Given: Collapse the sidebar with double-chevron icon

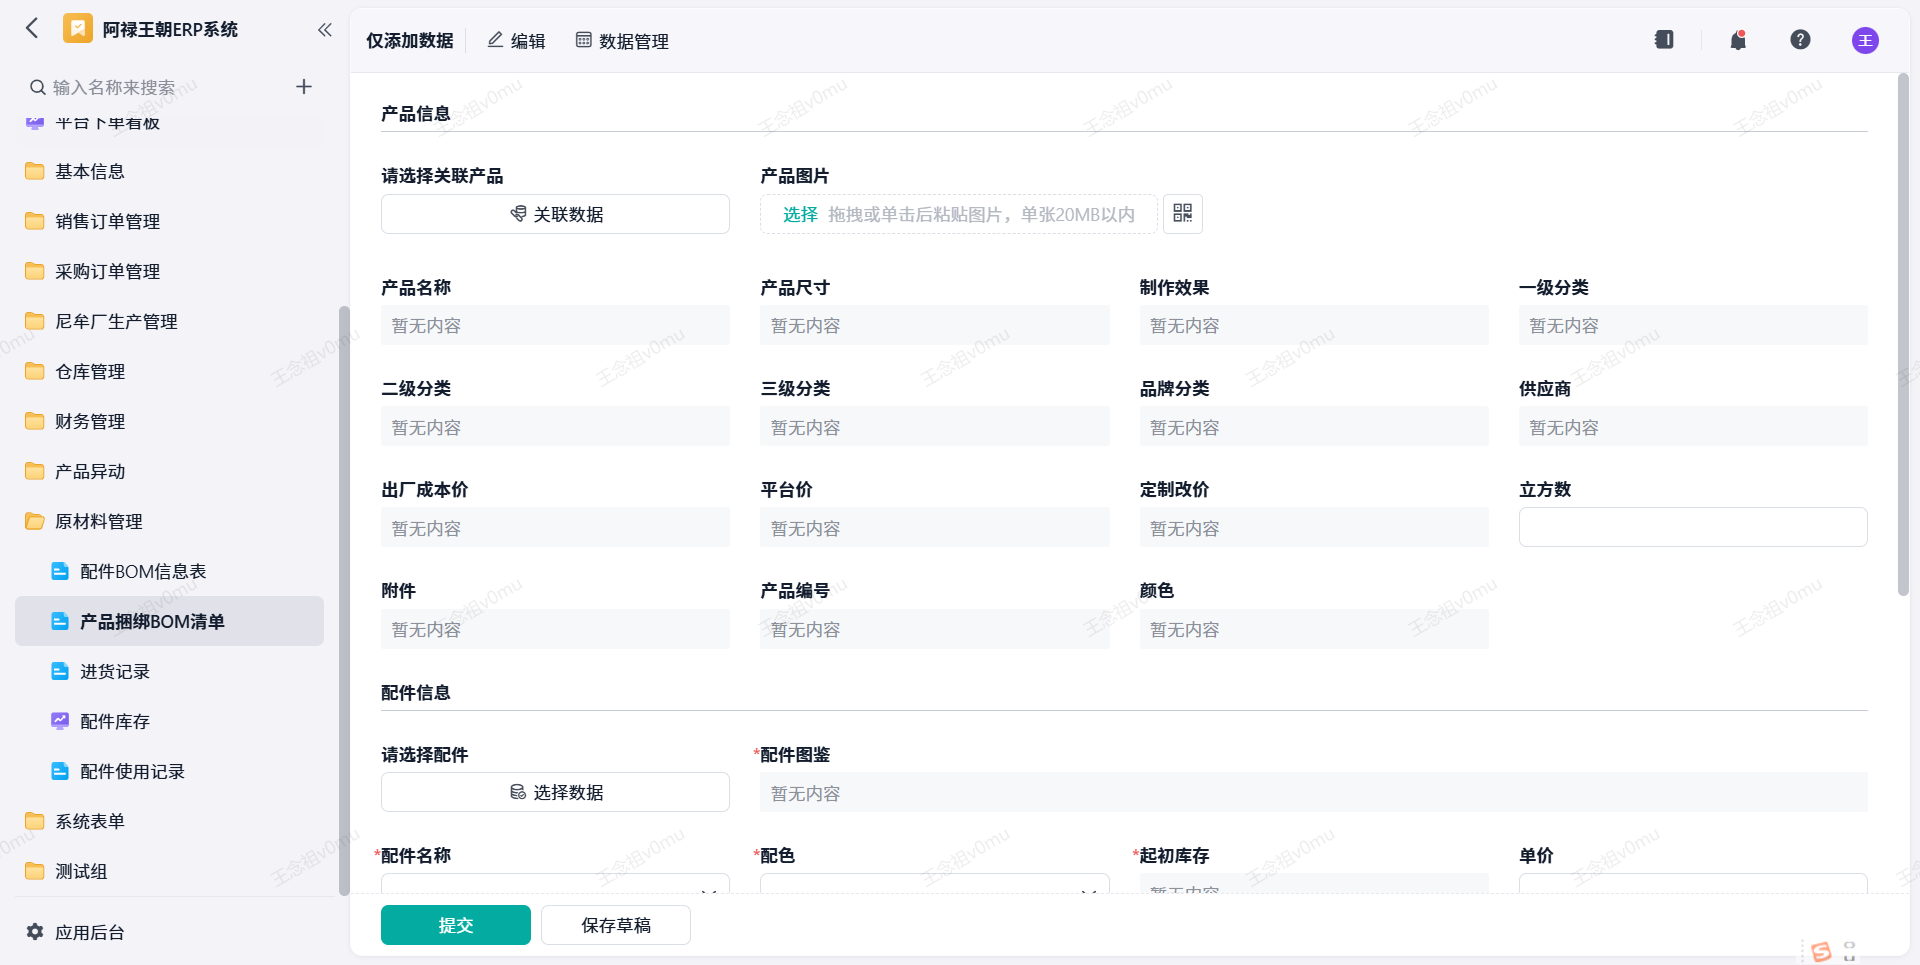Looking at the screenshot, I should pyautogui.click(x=324, y=29).
